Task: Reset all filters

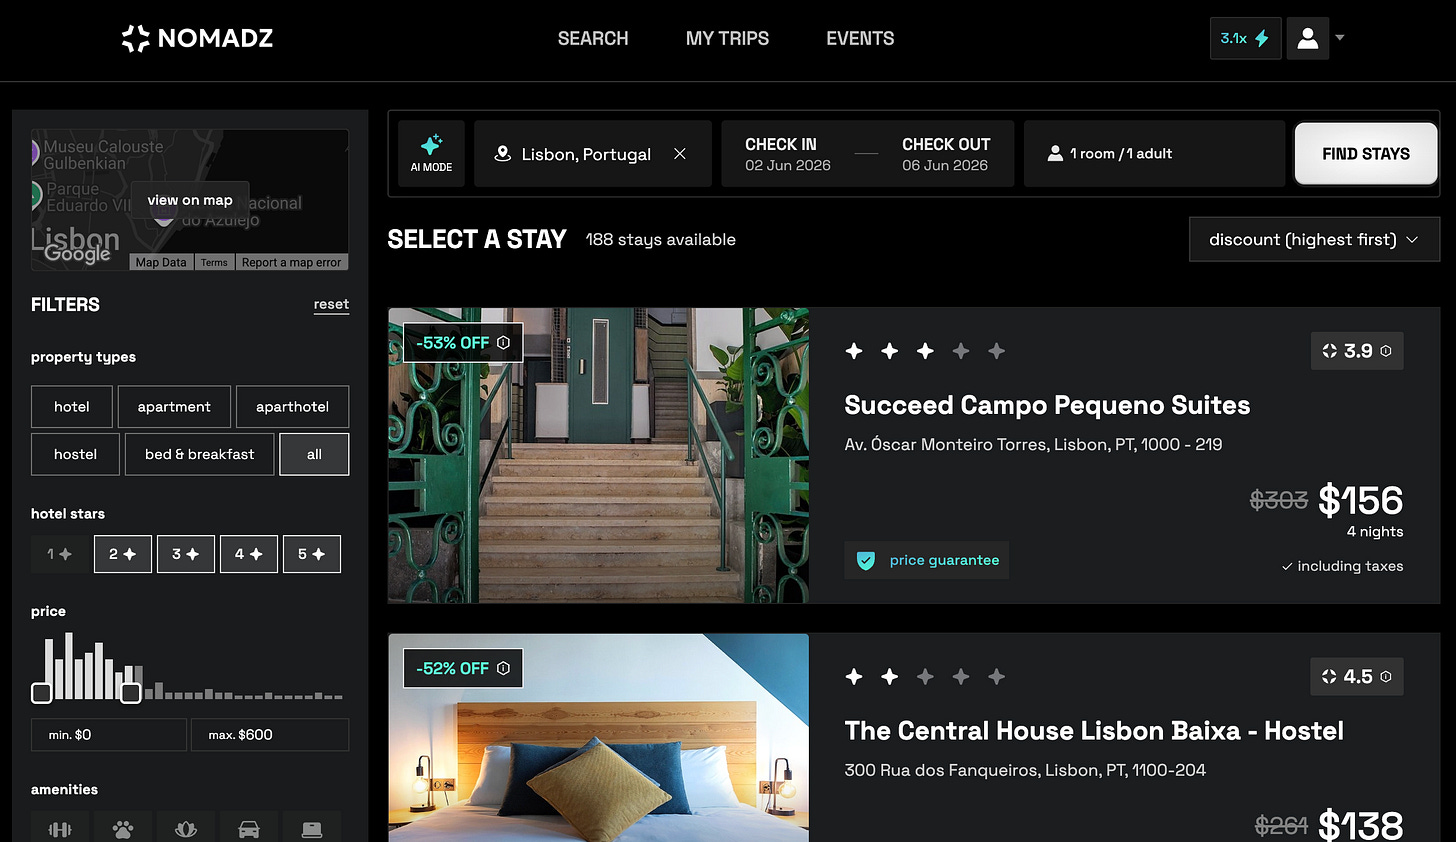Action: tap(331, 305)
